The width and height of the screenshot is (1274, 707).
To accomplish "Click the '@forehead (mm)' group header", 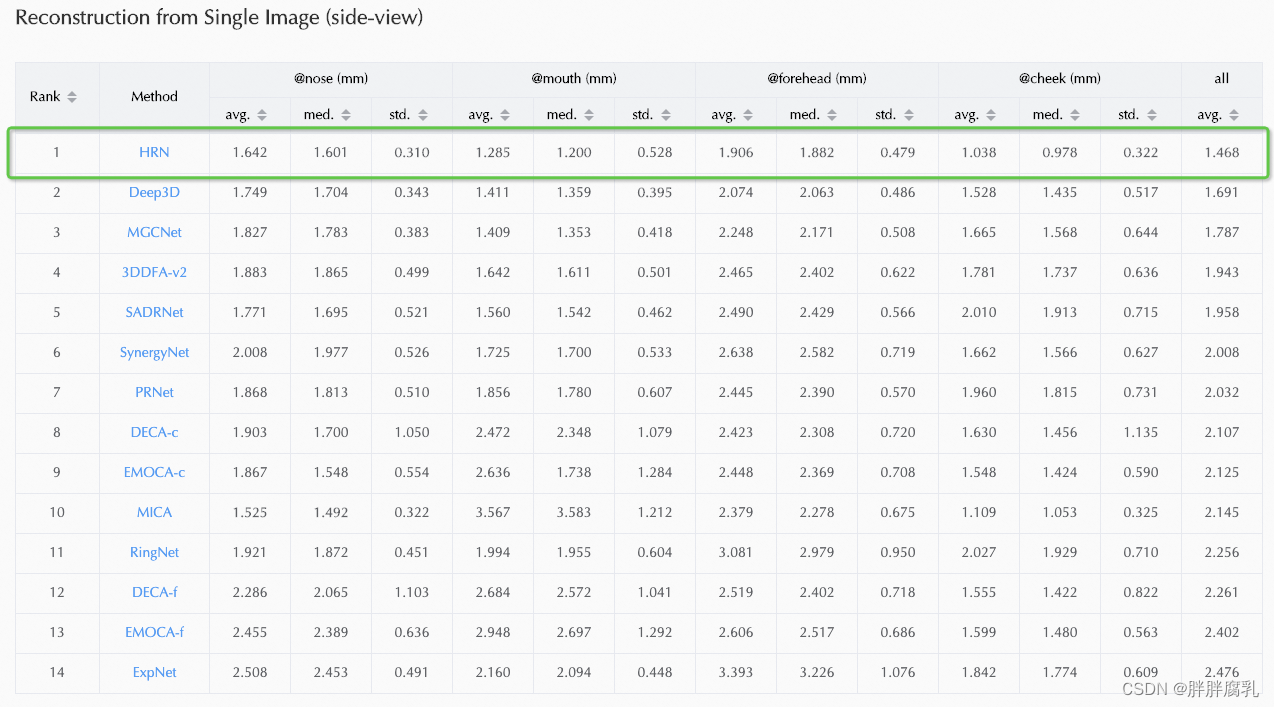I will point(817,78).
